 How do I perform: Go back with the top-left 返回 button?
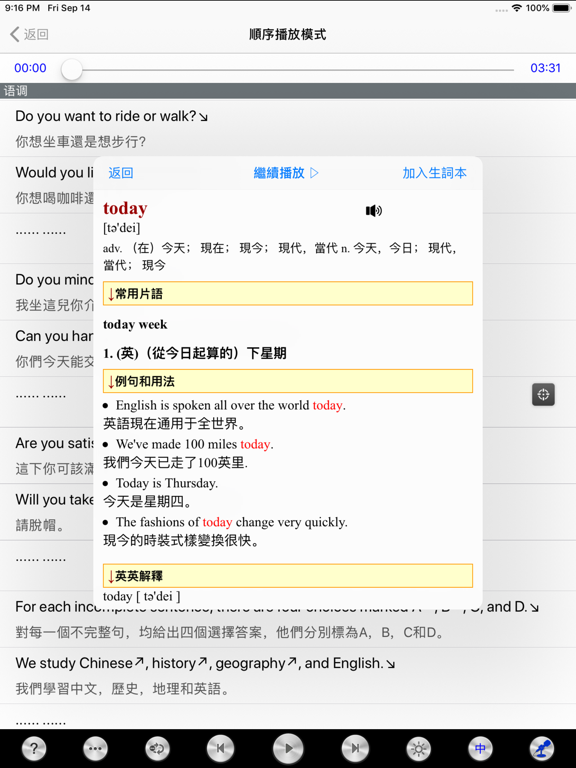[x=29, y=34]
